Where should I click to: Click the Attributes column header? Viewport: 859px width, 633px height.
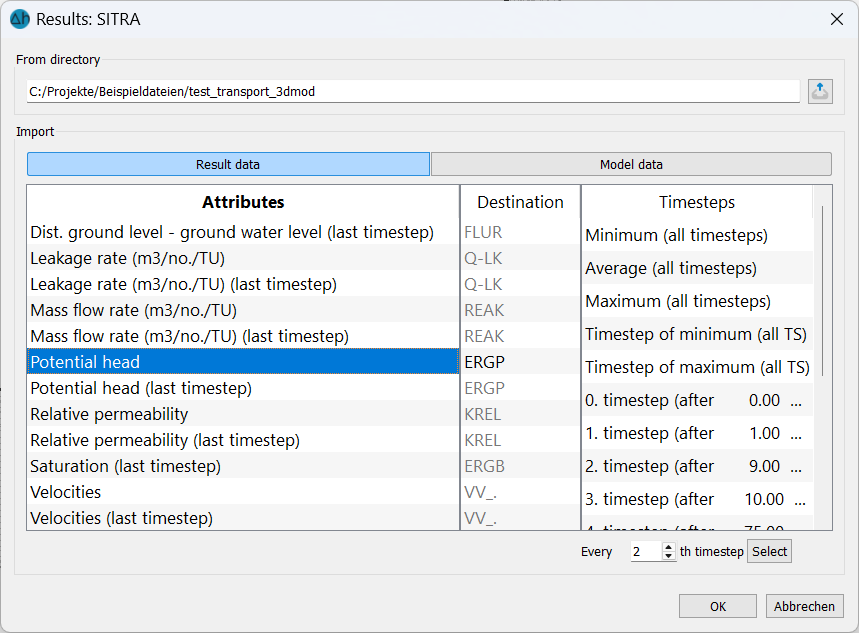pos(243,202)
